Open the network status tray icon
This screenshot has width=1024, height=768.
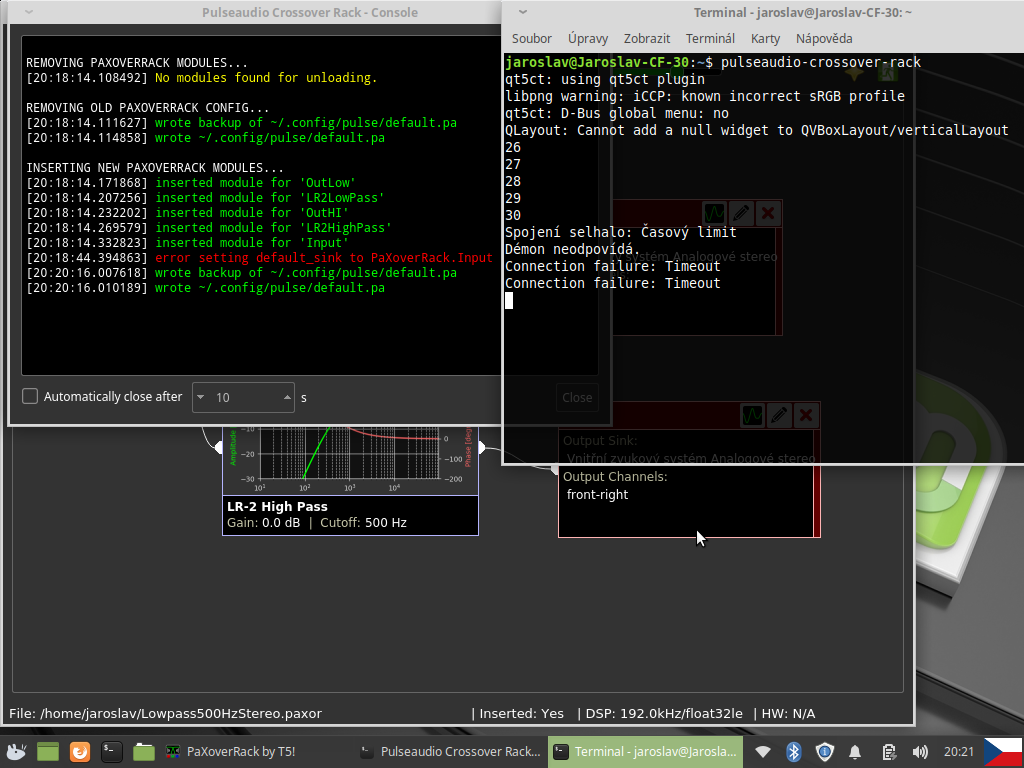(762, 752)
